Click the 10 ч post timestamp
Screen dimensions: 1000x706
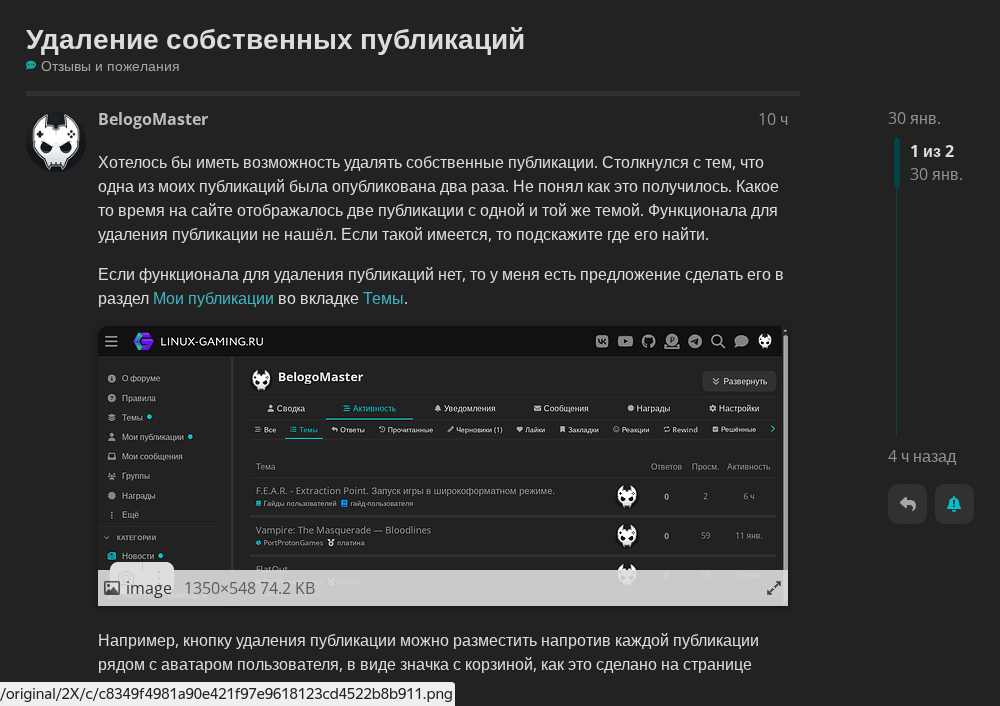pos(772,120)
